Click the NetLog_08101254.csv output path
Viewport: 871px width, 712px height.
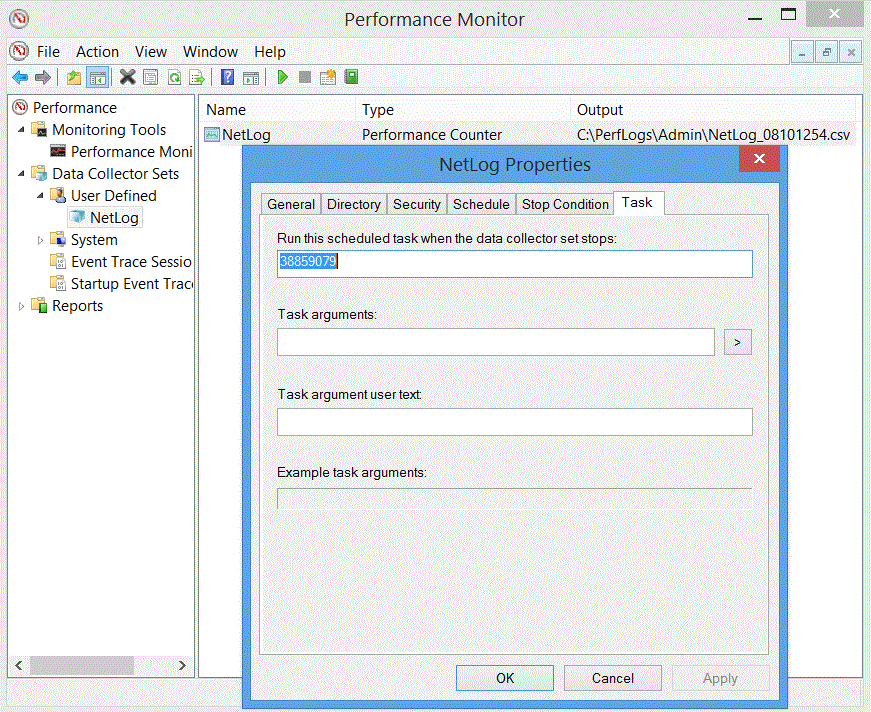point(713,135)
